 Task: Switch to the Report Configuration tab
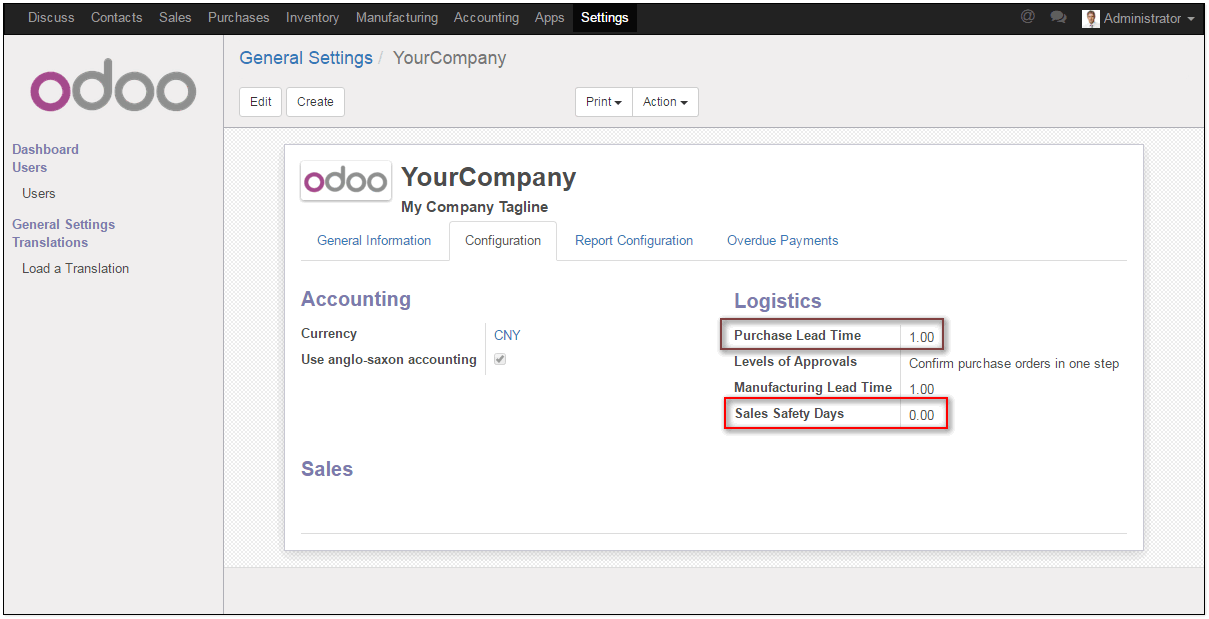pyautogui.click(x=634, y=241)
